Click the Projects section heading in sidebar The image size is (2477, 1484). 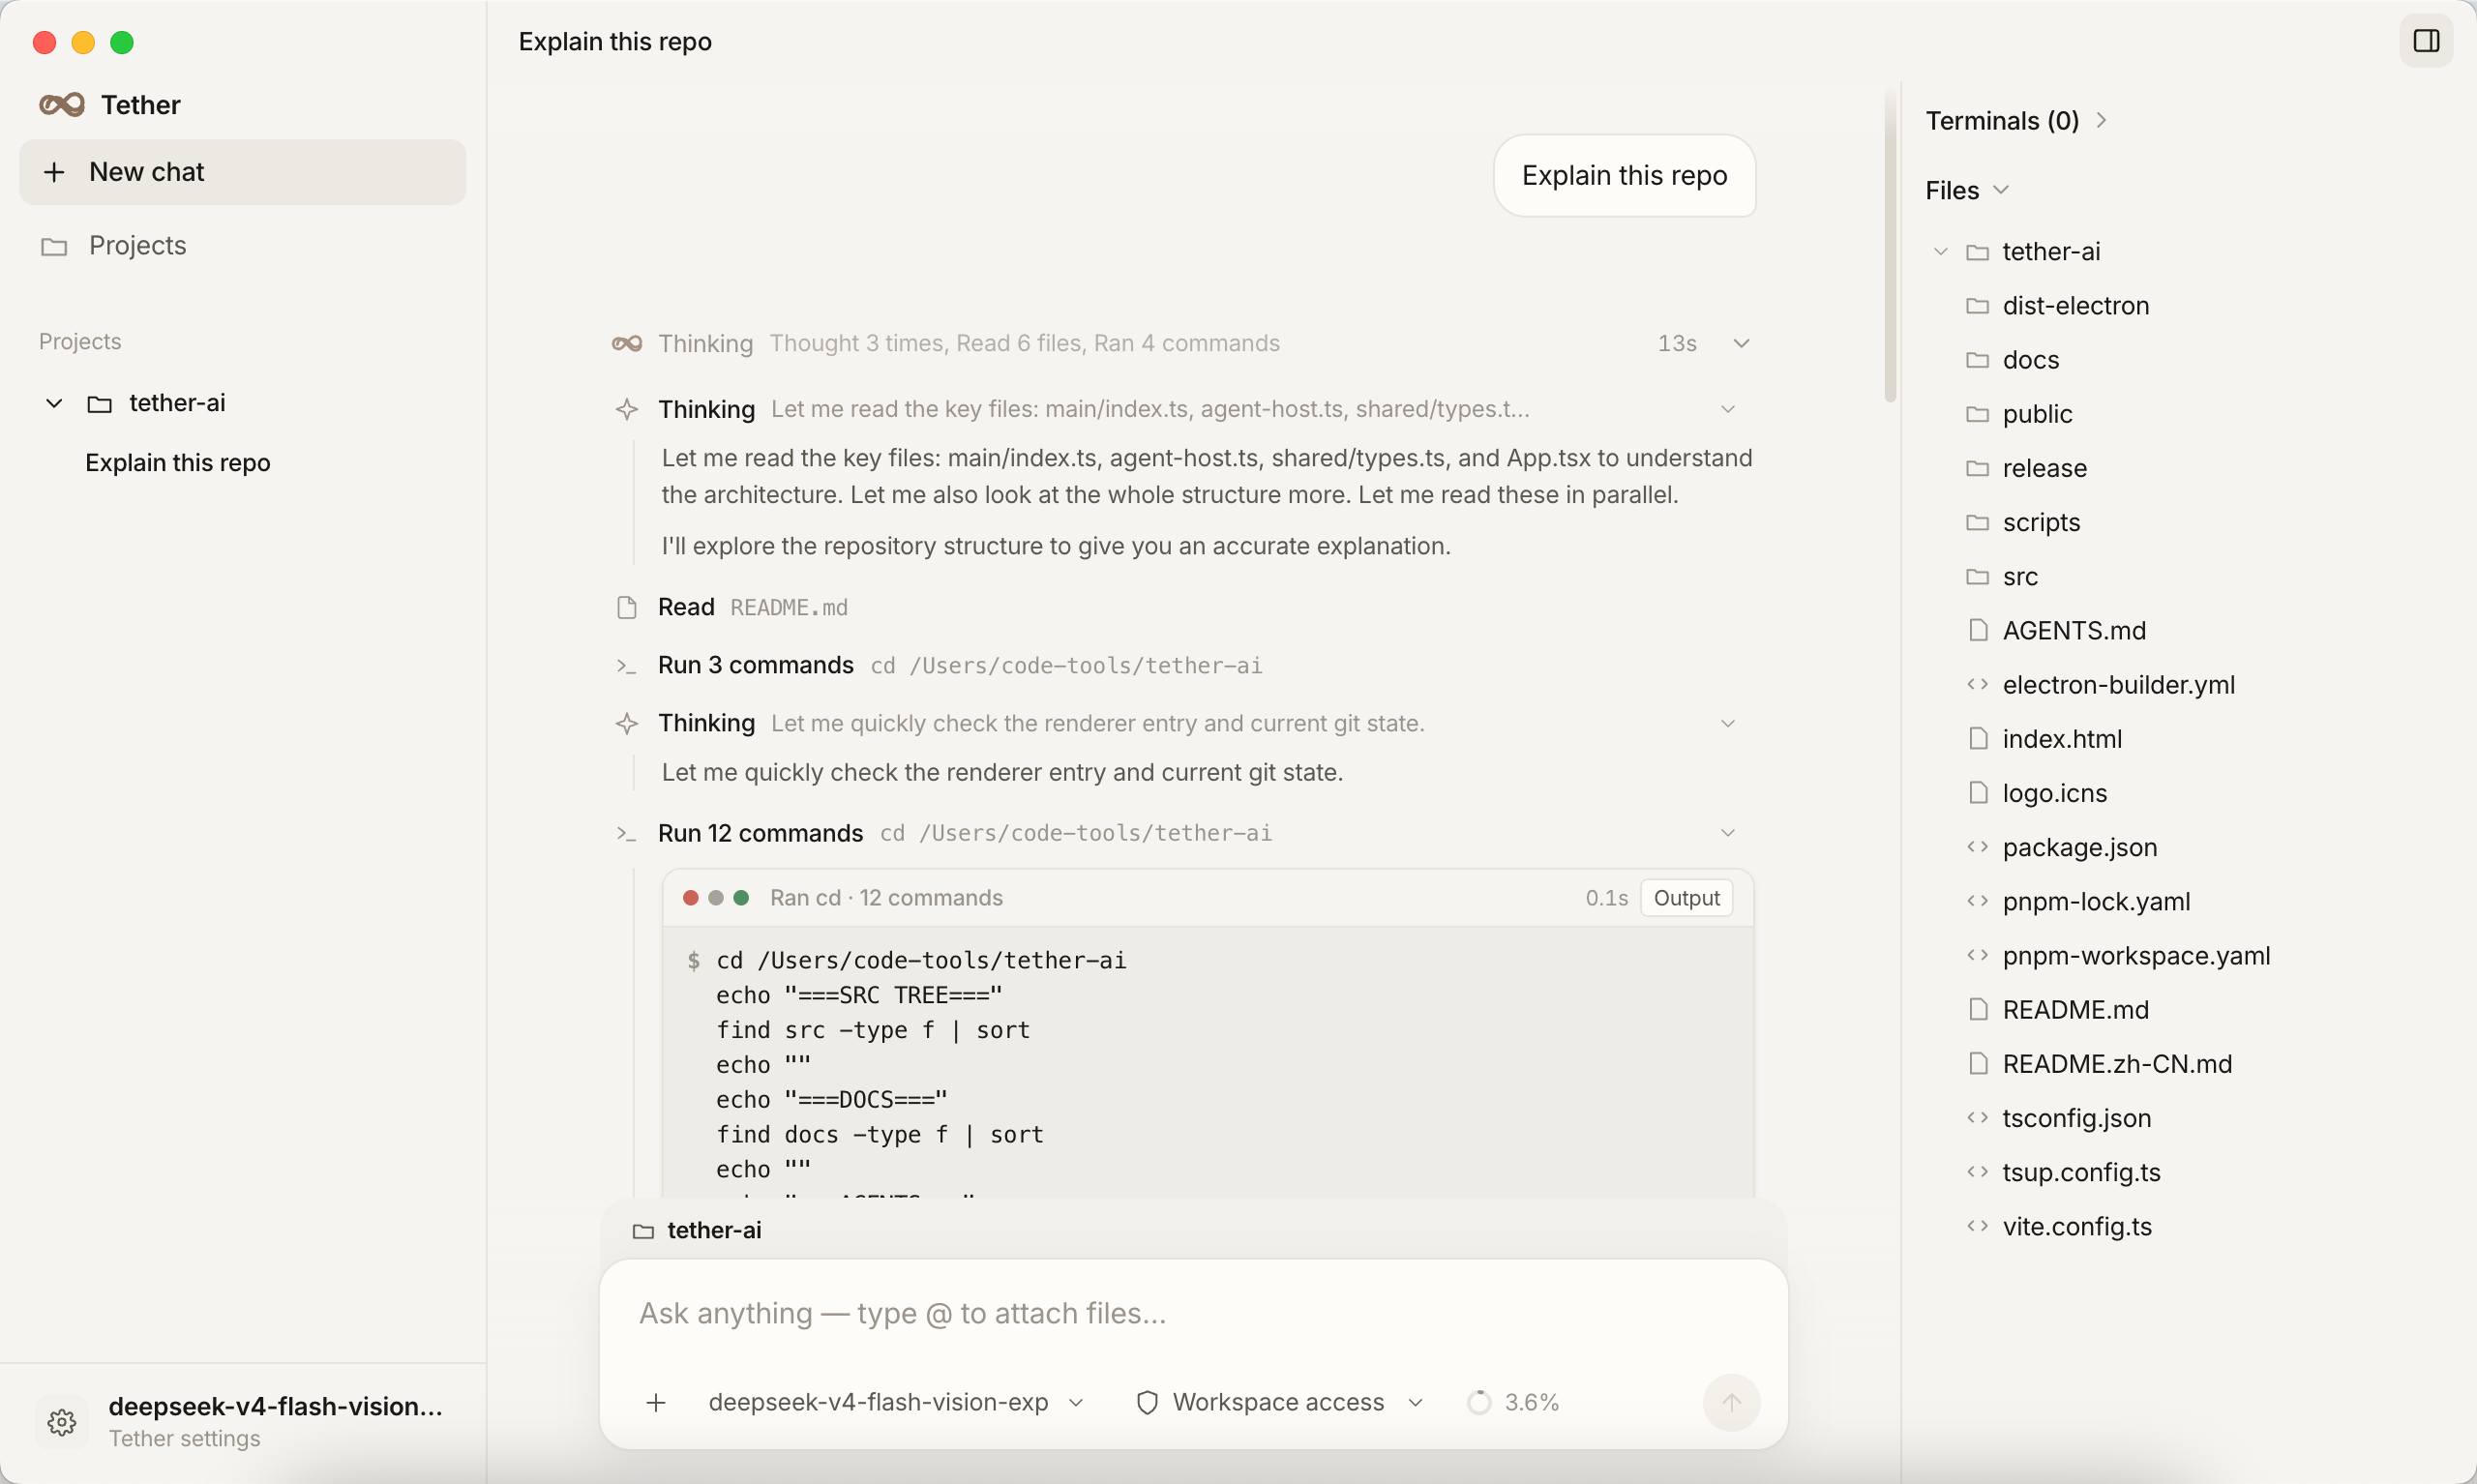pyautogui.click(x=80, y=341)
